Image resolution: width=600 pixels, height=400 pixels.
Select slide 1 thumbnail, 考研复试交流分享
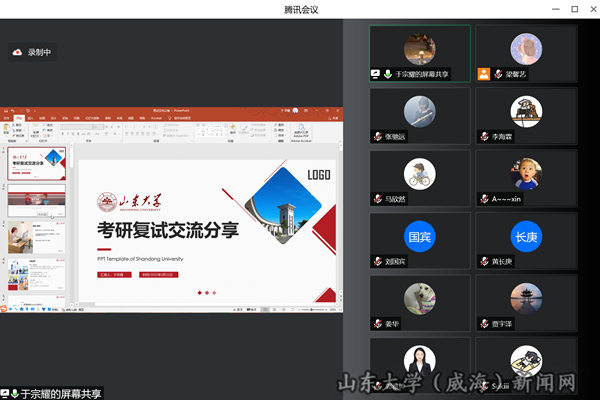(x=36, y=163)
